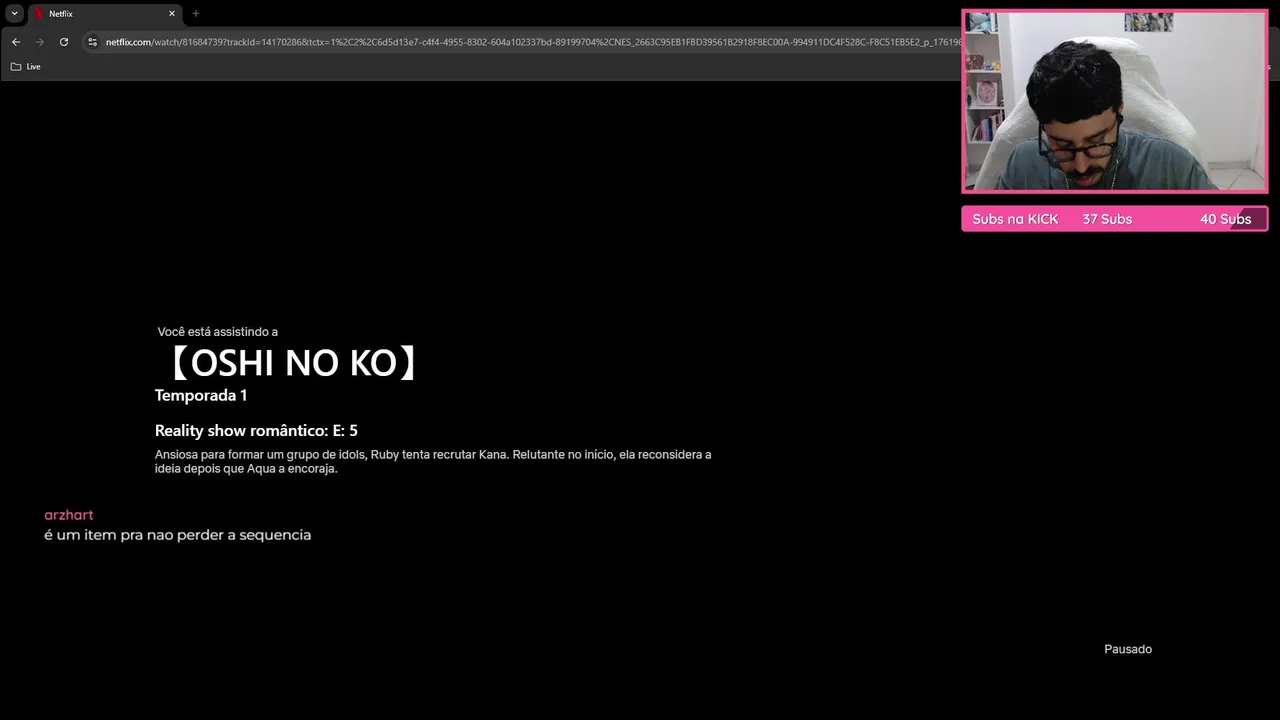Image resolution: width=1280 pixels, height=720 pixels.
Task: Click the 40 Subs goal value
Action: [x=1225, y=219]
